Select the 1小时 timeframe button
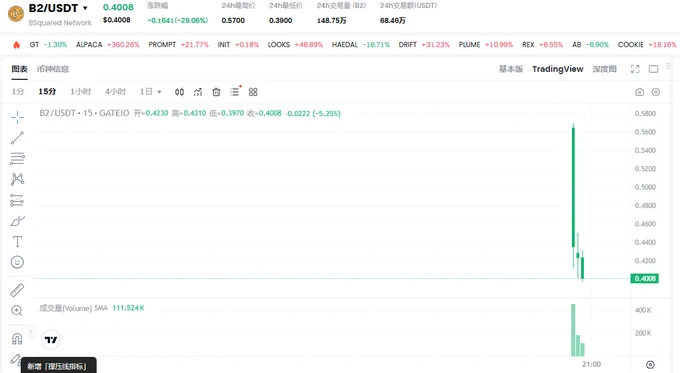The height and width of the screenshot is (373, 680). 81,92
